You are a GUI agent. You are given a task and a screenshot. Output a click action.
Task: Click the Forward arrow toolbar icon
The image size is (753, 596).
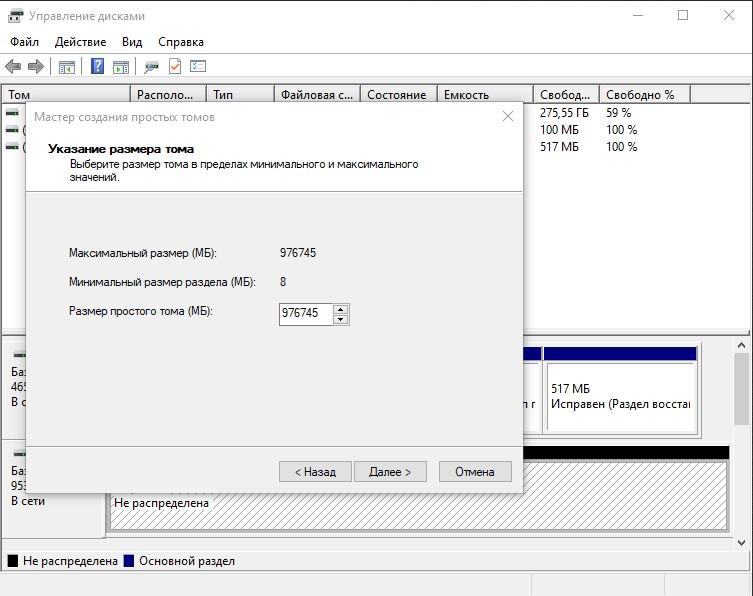click(x=36, y=66)
